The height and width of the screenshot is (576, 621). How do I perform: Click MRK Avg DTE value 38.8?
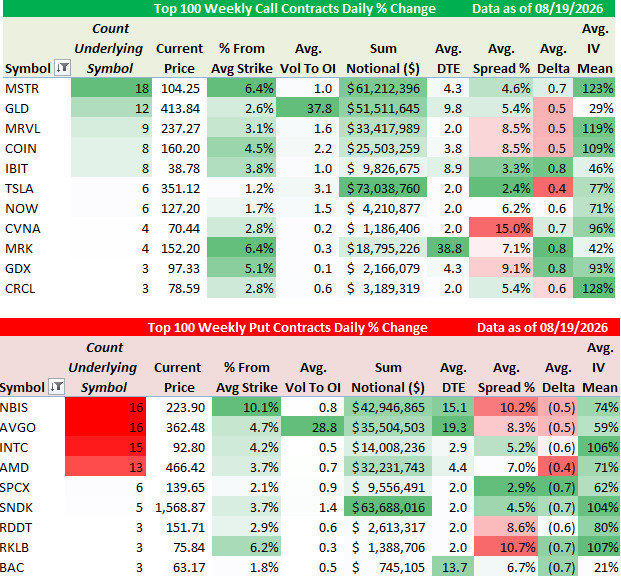(448, 248)
